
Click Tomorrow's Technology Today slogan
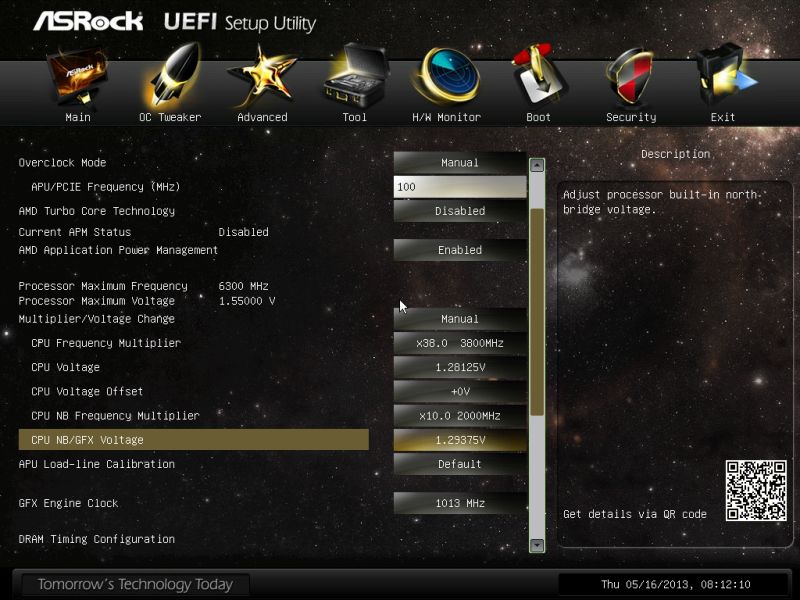coord(135,584)
